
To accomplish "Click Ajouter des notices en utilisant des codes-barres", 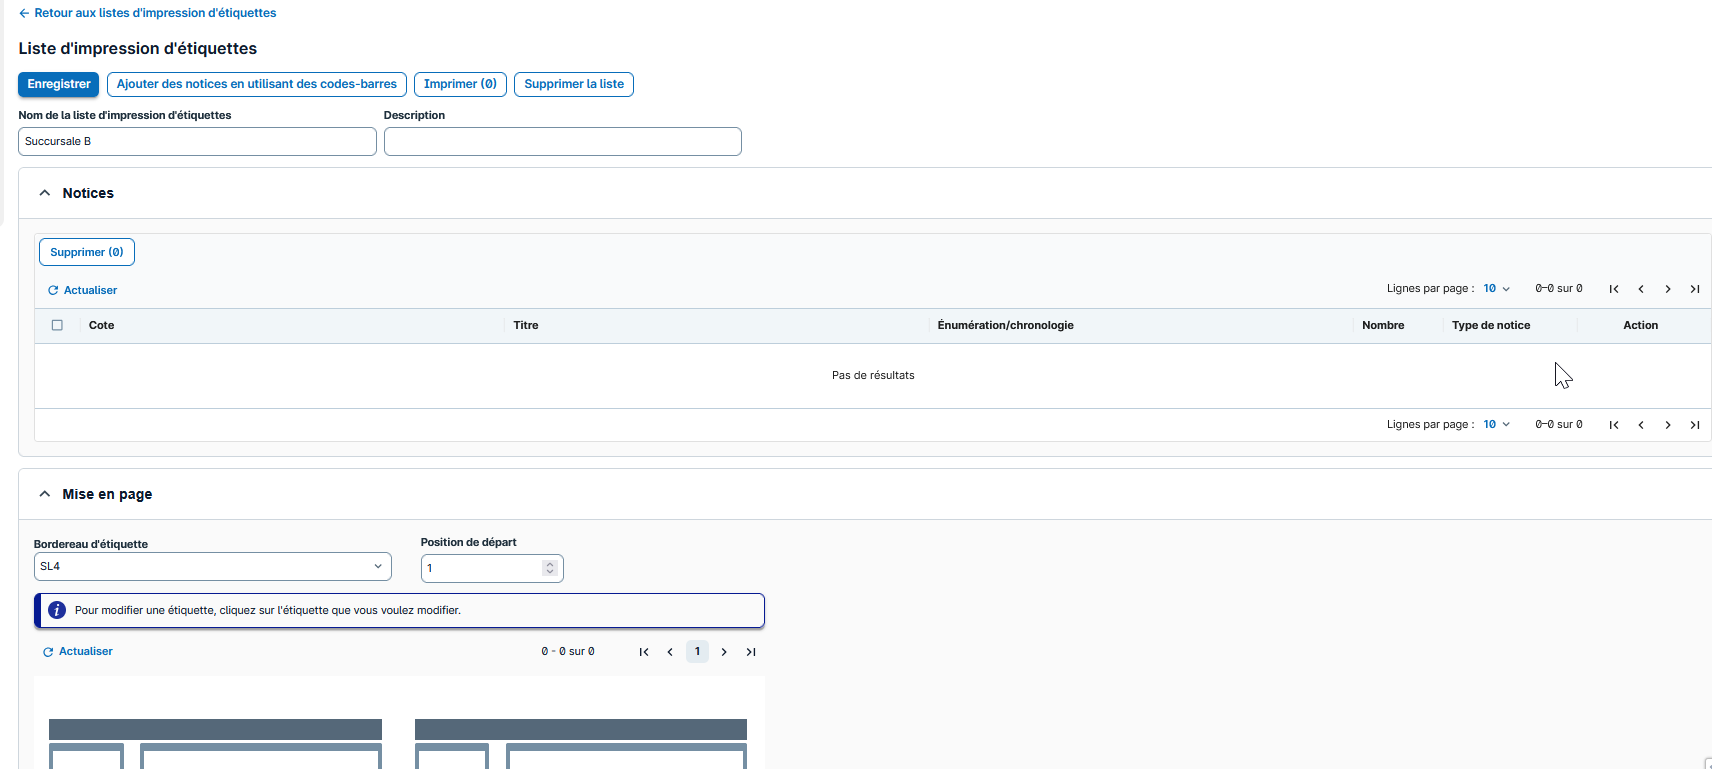I will pyautogui.click(x=256, y=84).
